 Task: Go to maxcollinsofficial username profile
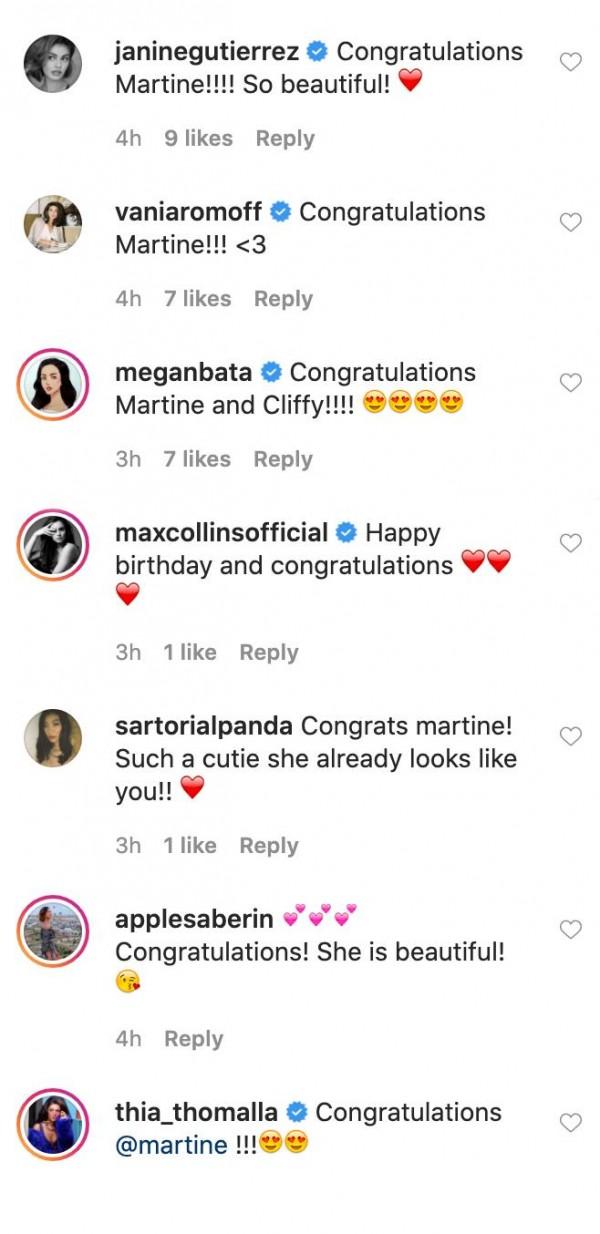tap(222, 533)
